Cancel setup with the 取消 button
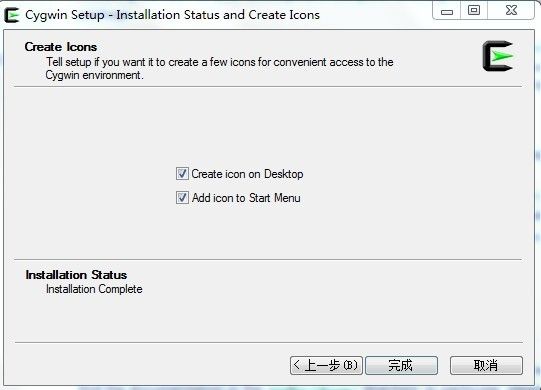Screen dimensions: 541x390 coord(486,365)
